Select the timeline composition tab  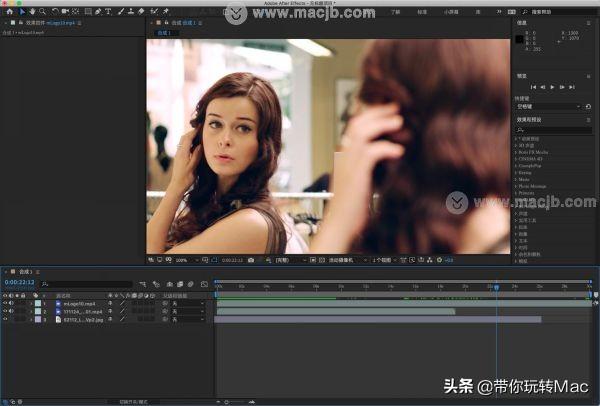point(25,272)
